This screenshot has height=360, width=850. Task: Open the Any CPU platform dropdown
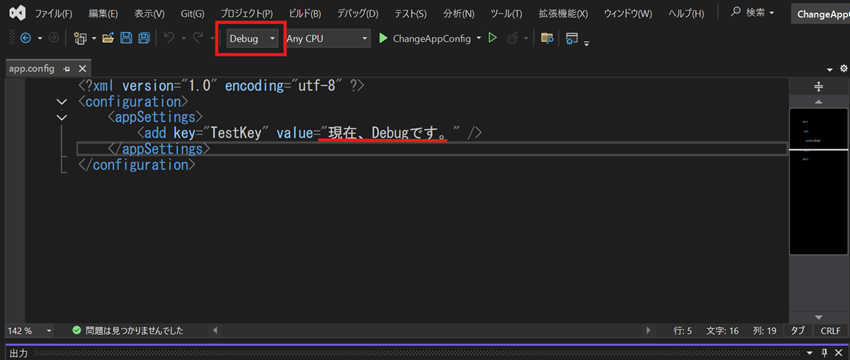click(x=328, y=38)
